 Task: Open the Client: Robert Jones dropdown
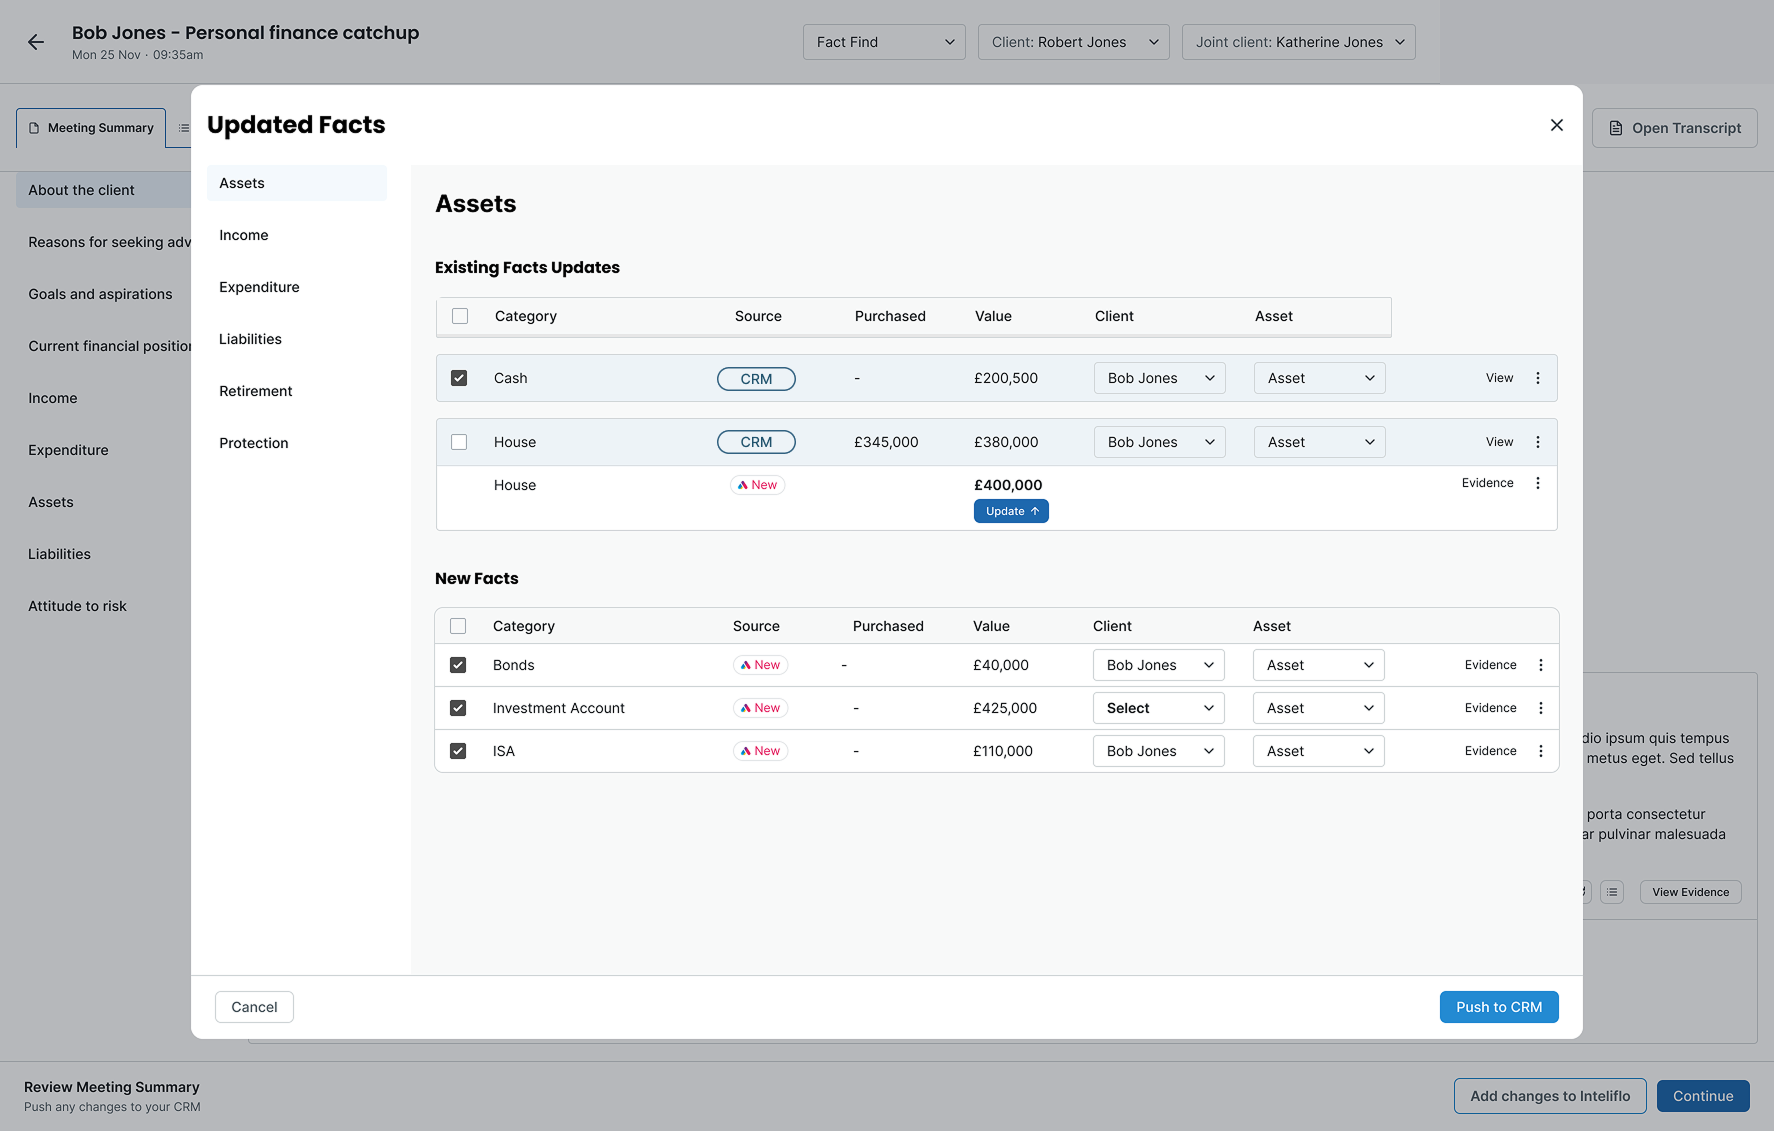point(1074,42)
